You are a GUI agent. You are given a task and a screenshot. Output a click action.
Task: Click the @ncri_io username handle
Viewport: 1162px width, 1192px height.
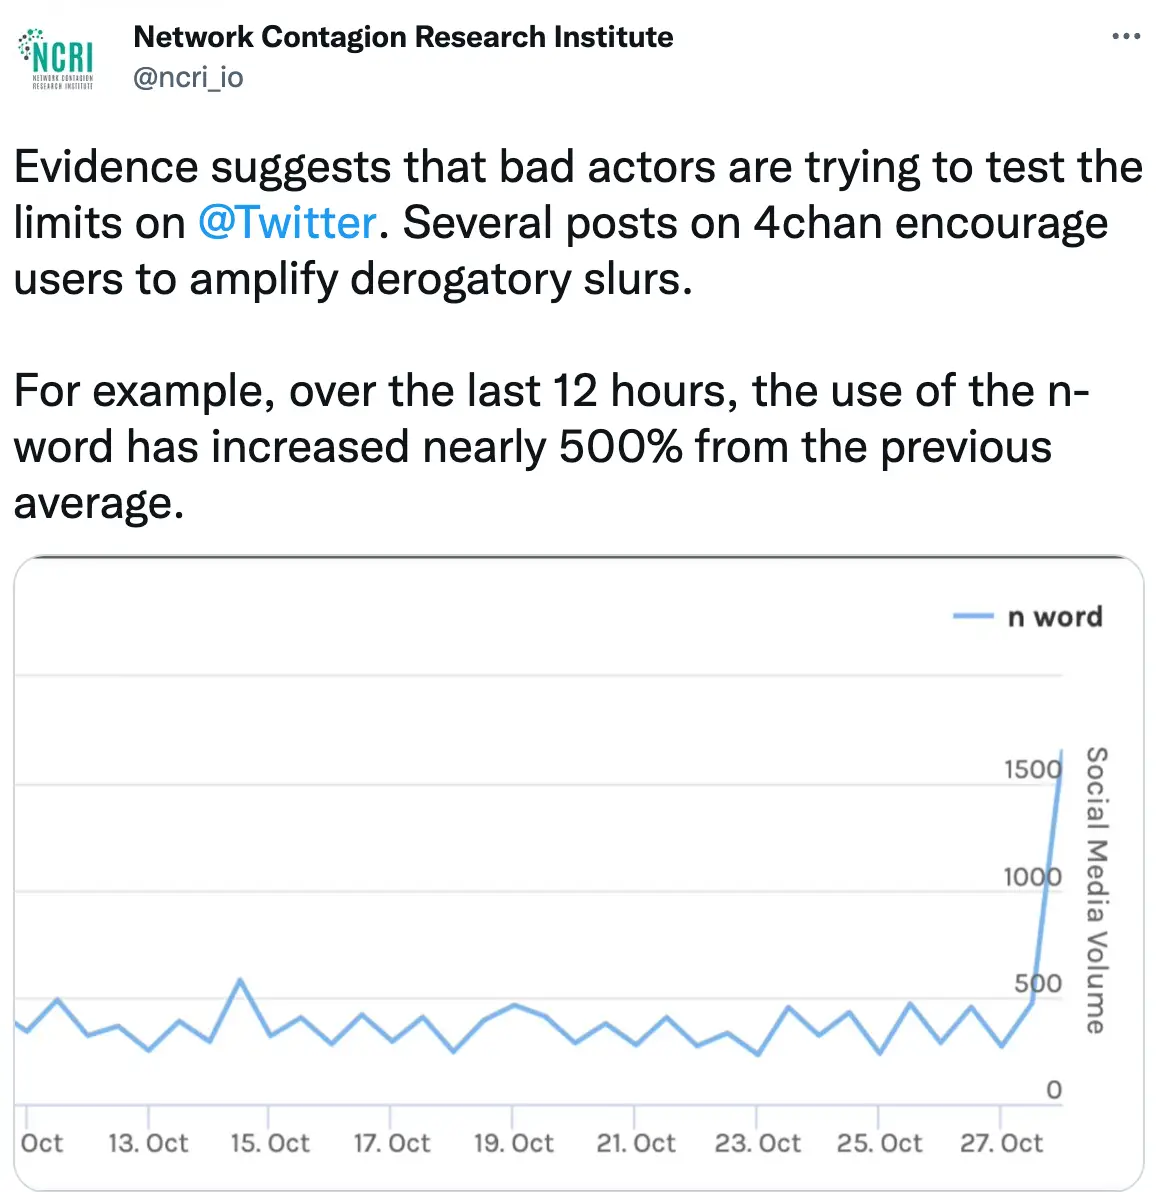[x=188, y=76]
